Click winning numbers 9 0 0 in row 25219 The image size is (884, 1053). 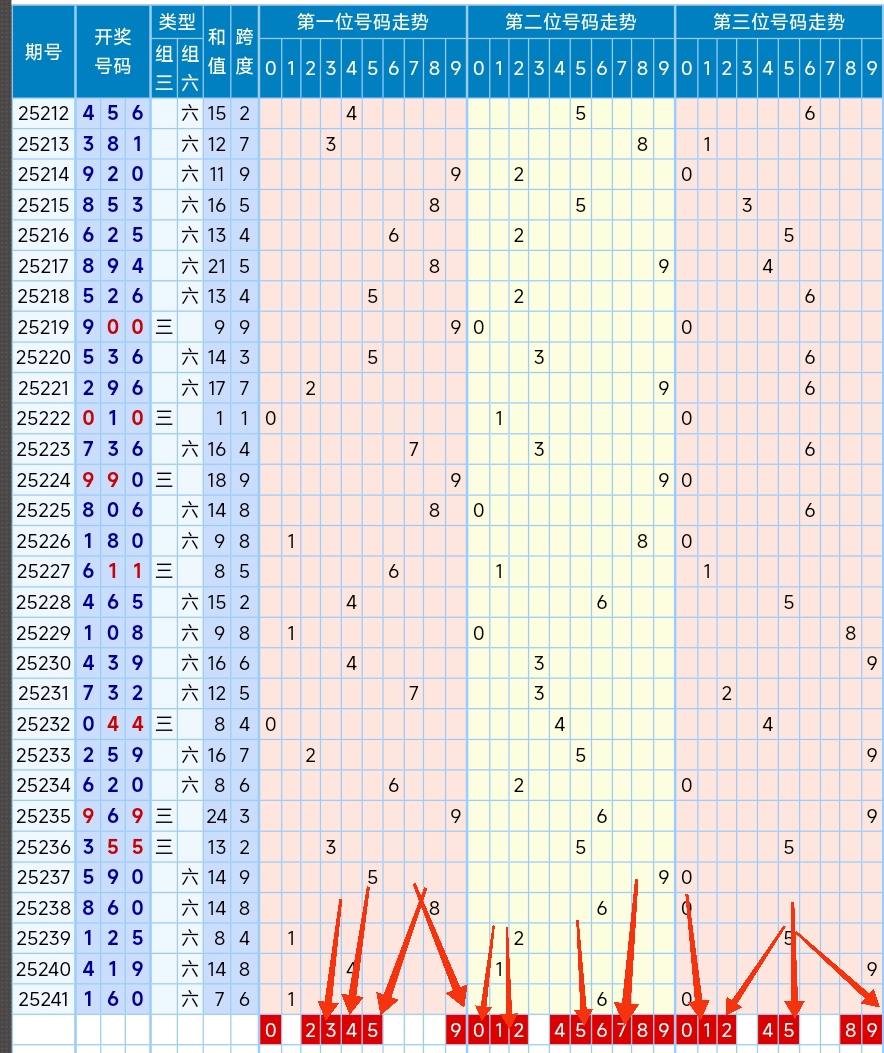coord(113,327)
